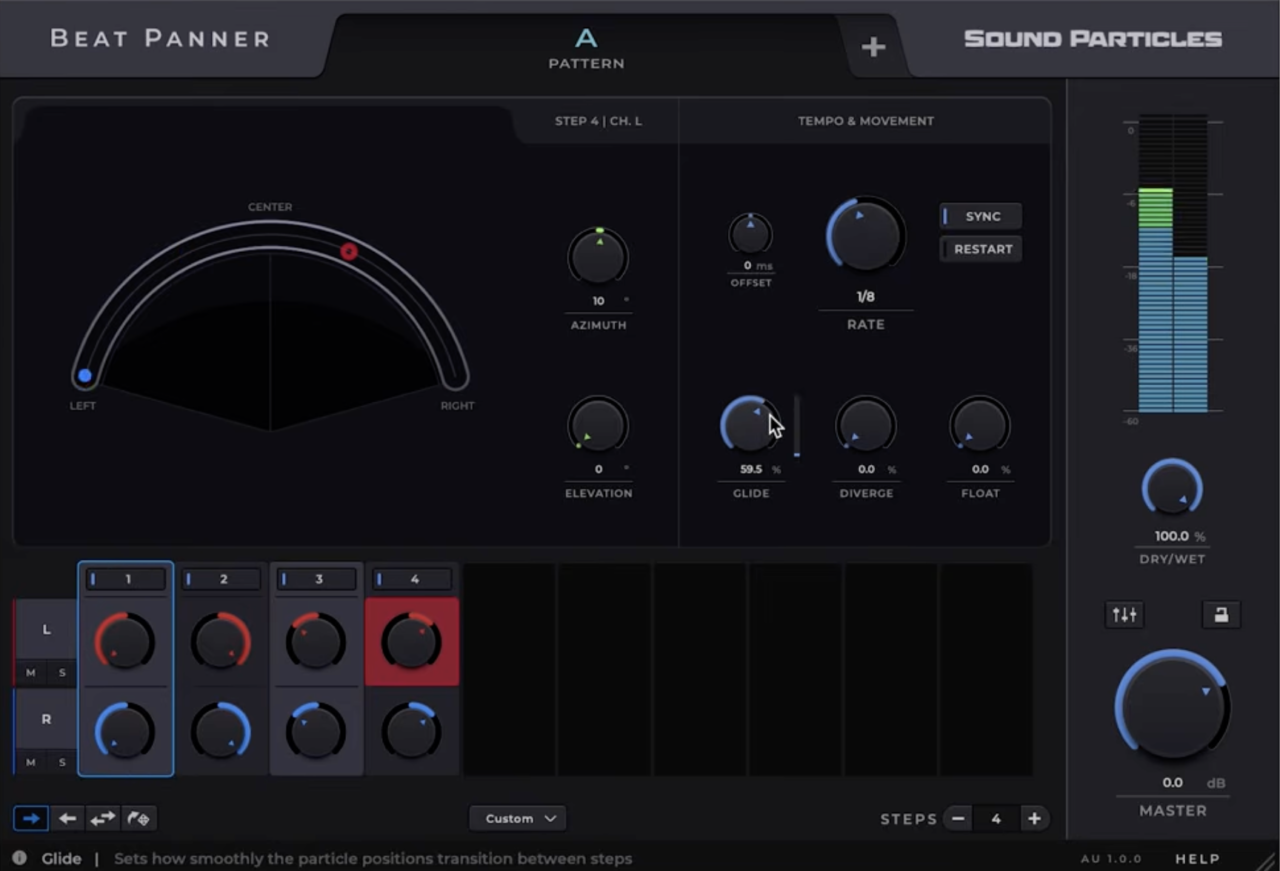
Task: Increase steps with plus button
Action: pyautogui.click(x=1034, y=818)
